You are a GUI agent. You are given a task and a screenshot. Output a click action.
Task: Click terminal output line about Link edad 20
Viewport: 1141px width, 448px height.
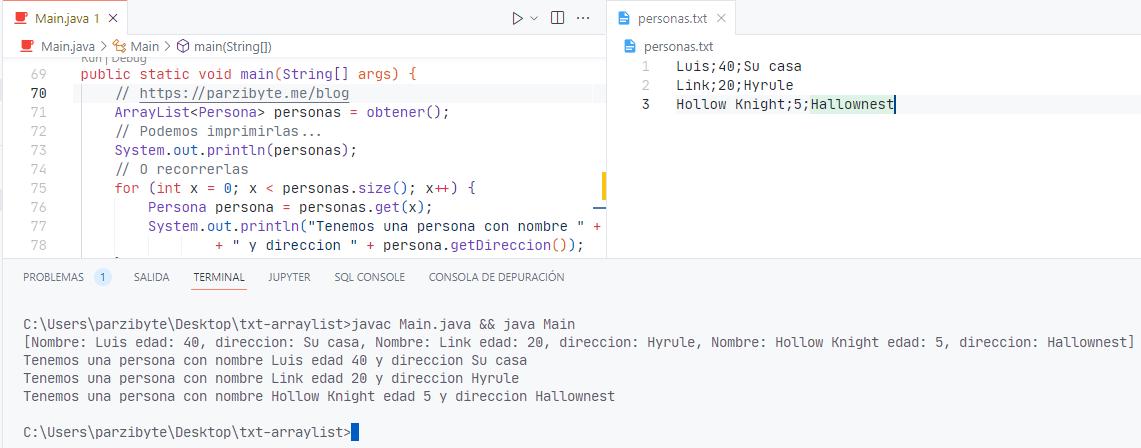click(271, 378)
